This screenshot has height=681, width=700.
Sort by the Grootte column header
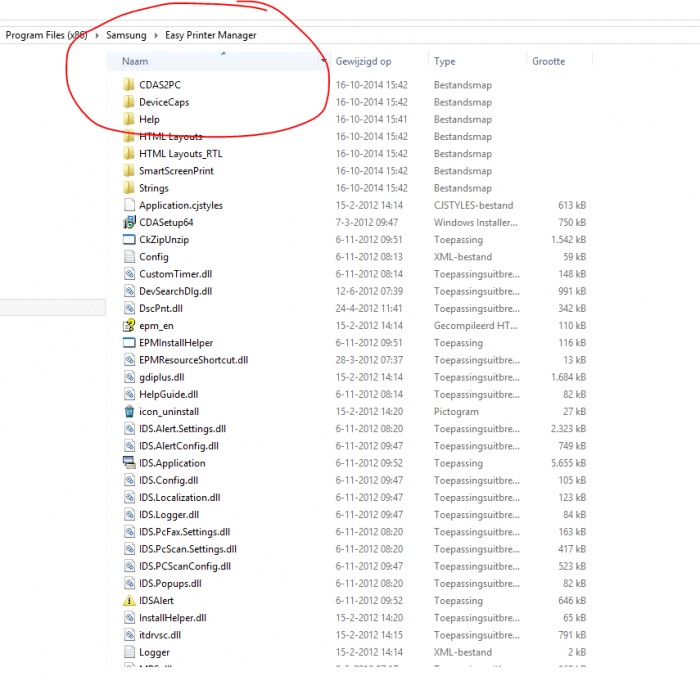point(549,61)
